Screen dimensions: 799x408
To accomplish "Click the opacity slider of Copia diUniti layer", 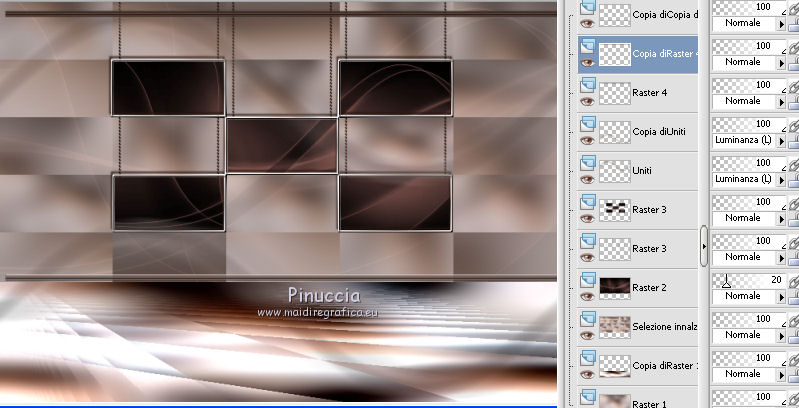I will (x=749, y=123).
